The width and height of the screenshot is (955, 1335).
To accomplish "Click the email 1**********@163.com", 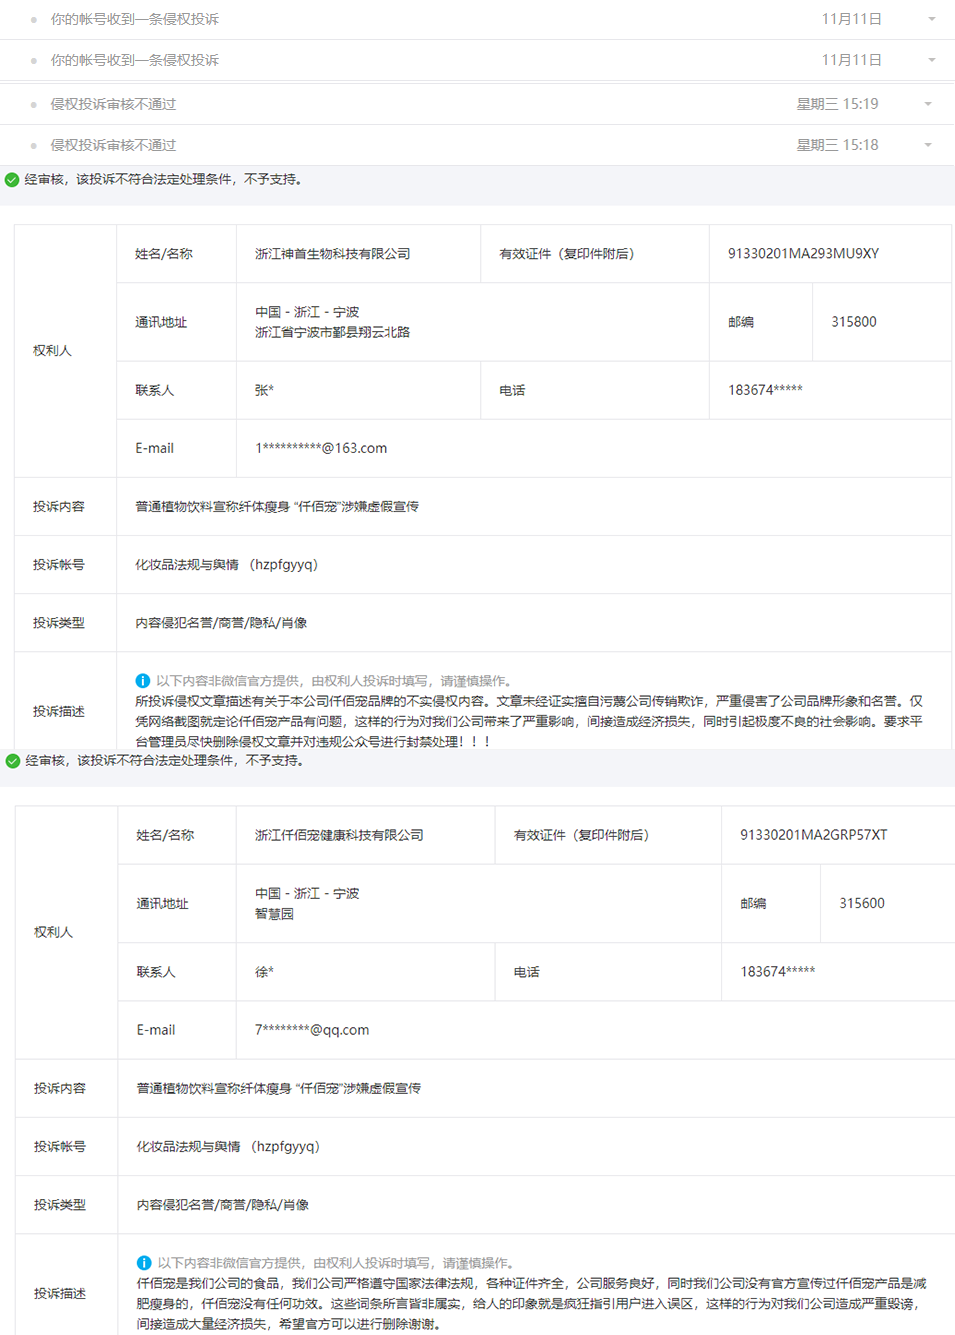I will [x=321, y=448].
